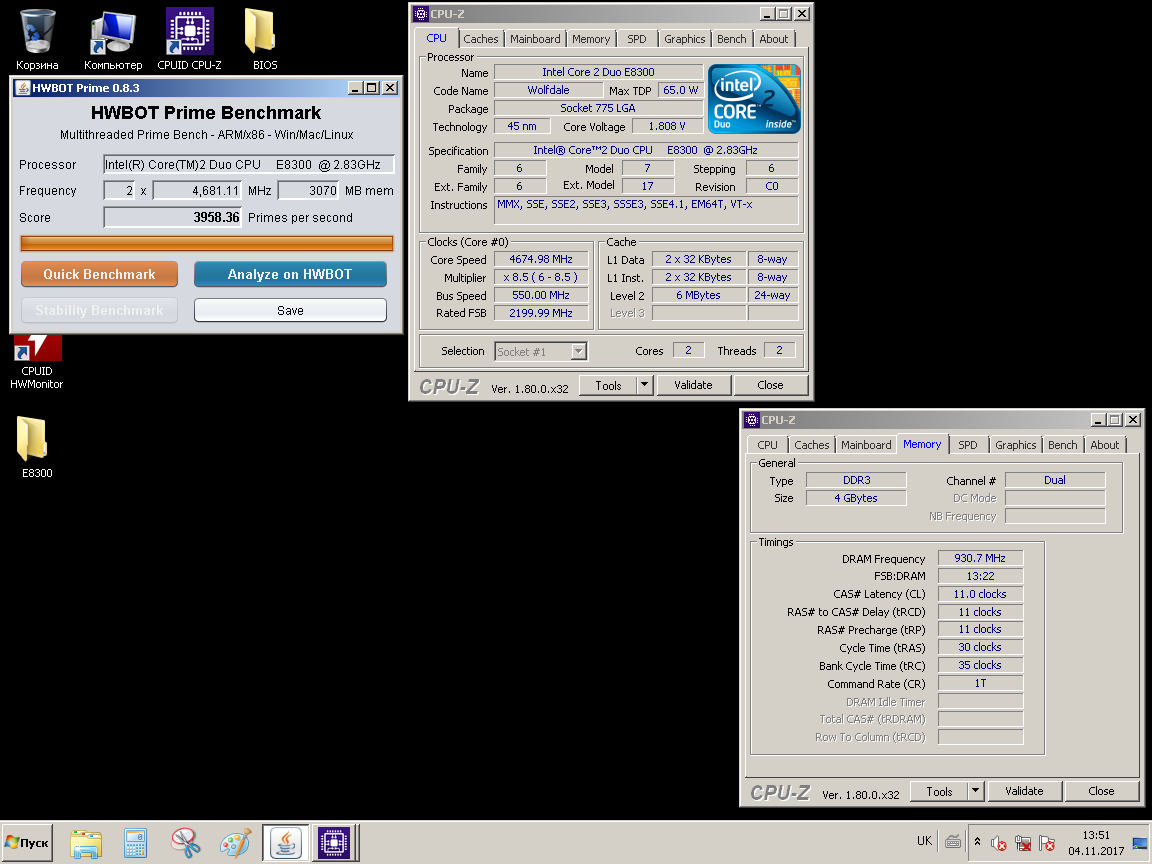Switch to Caches tab in Memory CPU-Z window
The width and height of the screenshot is (1152, 864).
811,445
